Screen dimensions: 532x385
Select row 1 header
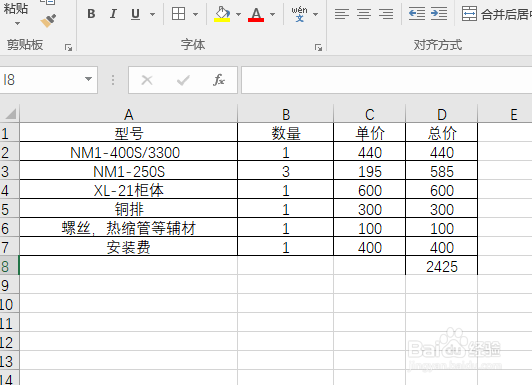click(10, 133)
